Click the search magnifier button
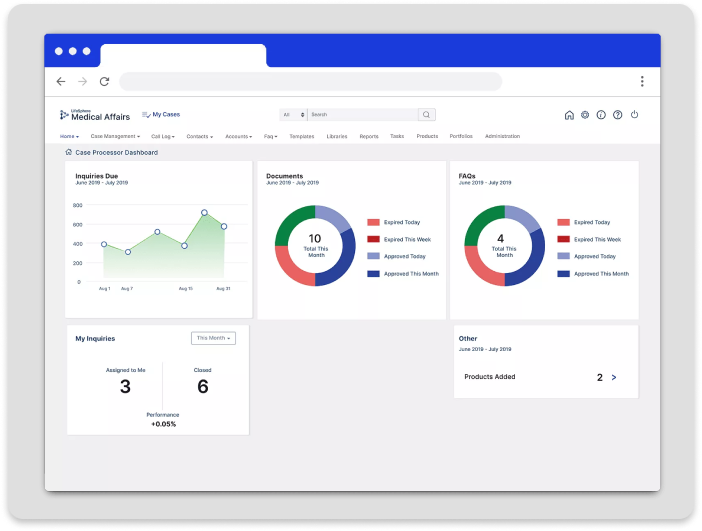This screenshot has width=702, height=531. click(x=427, y=115)
